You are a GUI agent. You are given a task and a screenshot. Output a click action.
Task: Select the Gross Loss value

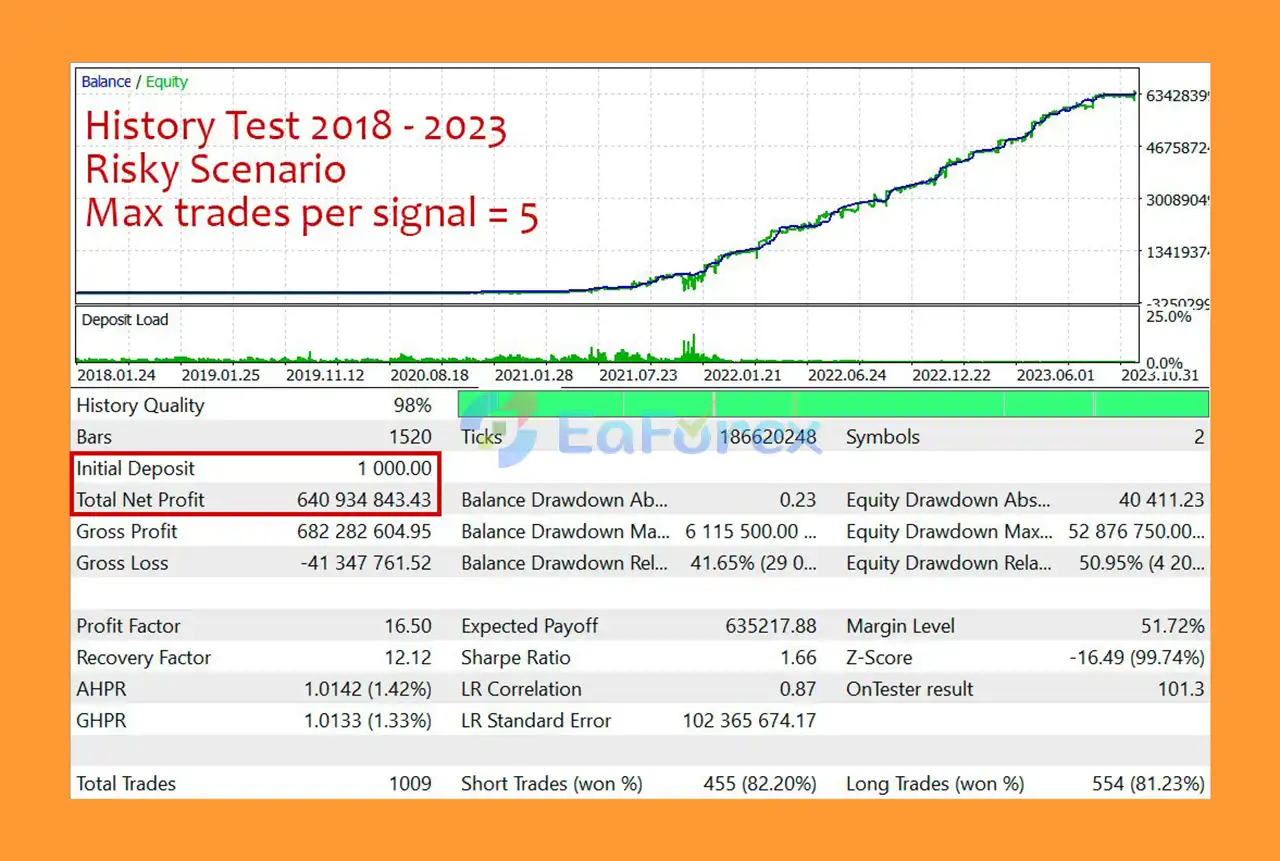tap(366, 563)
